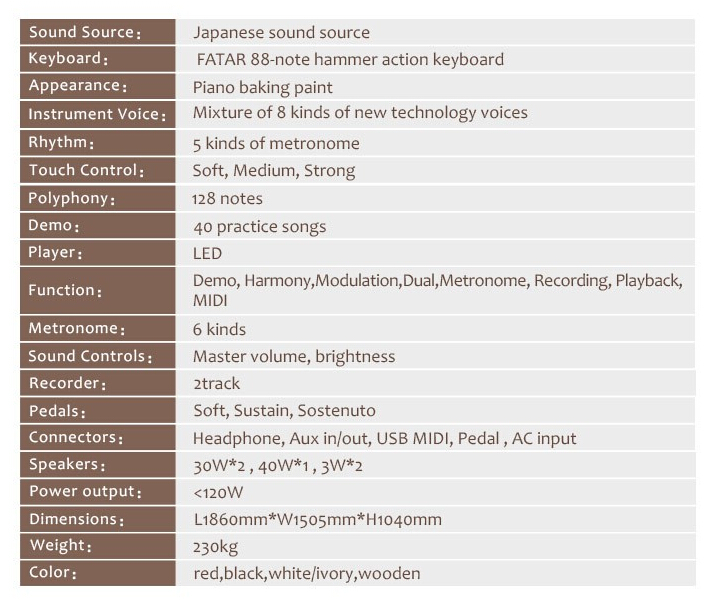Screen dimensions: 716x614
Task: Click the Piano baking paint value
Action: click(x=263, y=87)
